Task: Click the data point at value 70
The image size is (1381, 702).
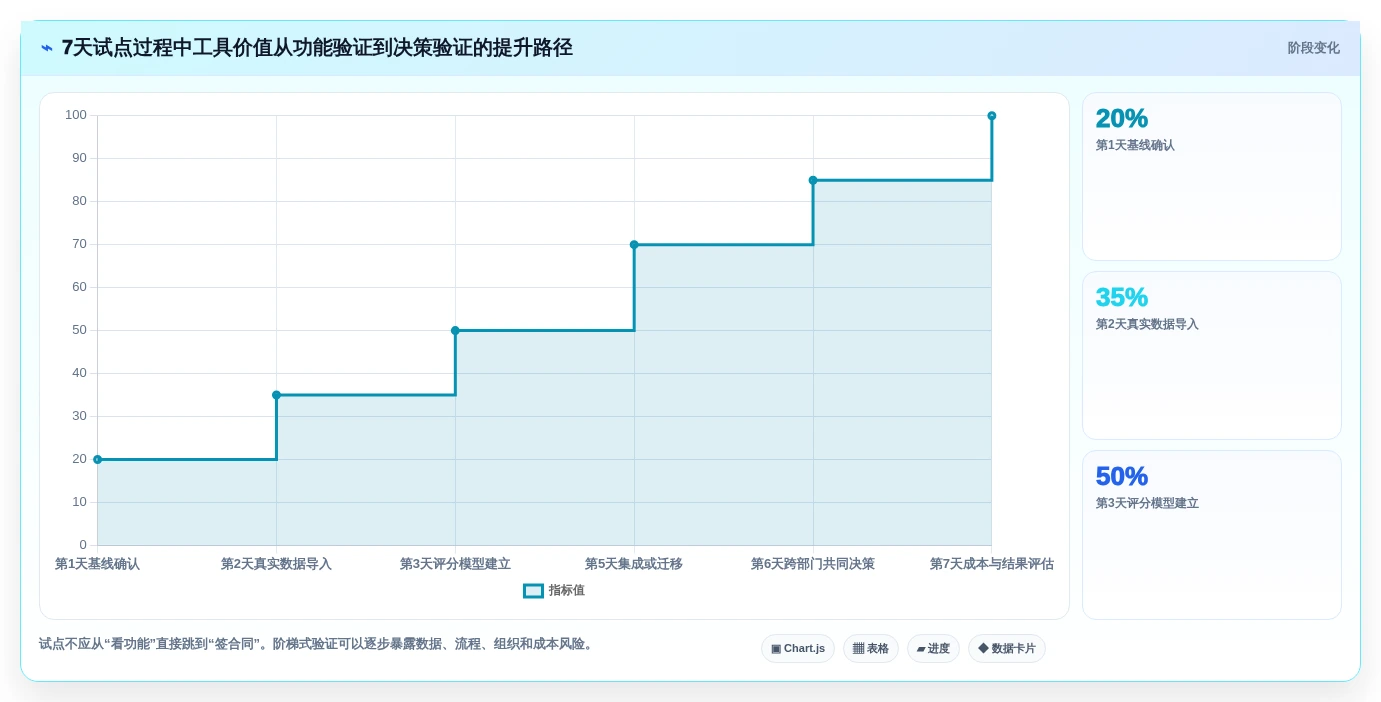Action: tap(634, 245)
